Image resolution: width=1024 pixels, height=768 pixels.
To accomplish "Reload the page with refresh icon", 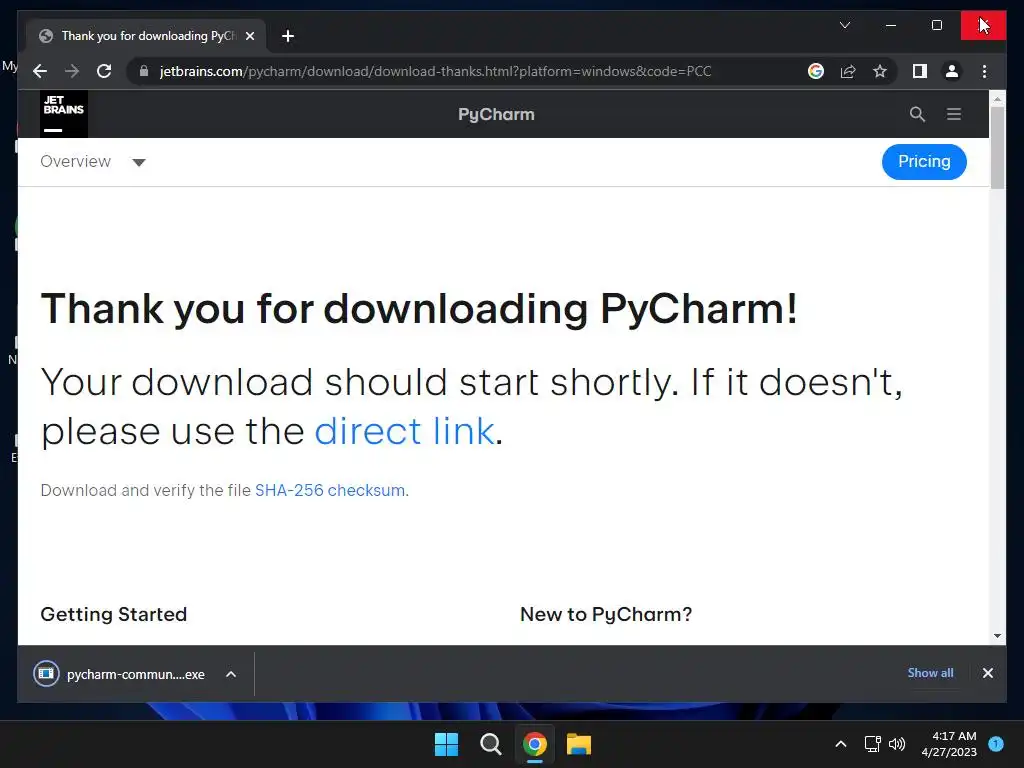I will pyautogui.click(x=104, y=71).
